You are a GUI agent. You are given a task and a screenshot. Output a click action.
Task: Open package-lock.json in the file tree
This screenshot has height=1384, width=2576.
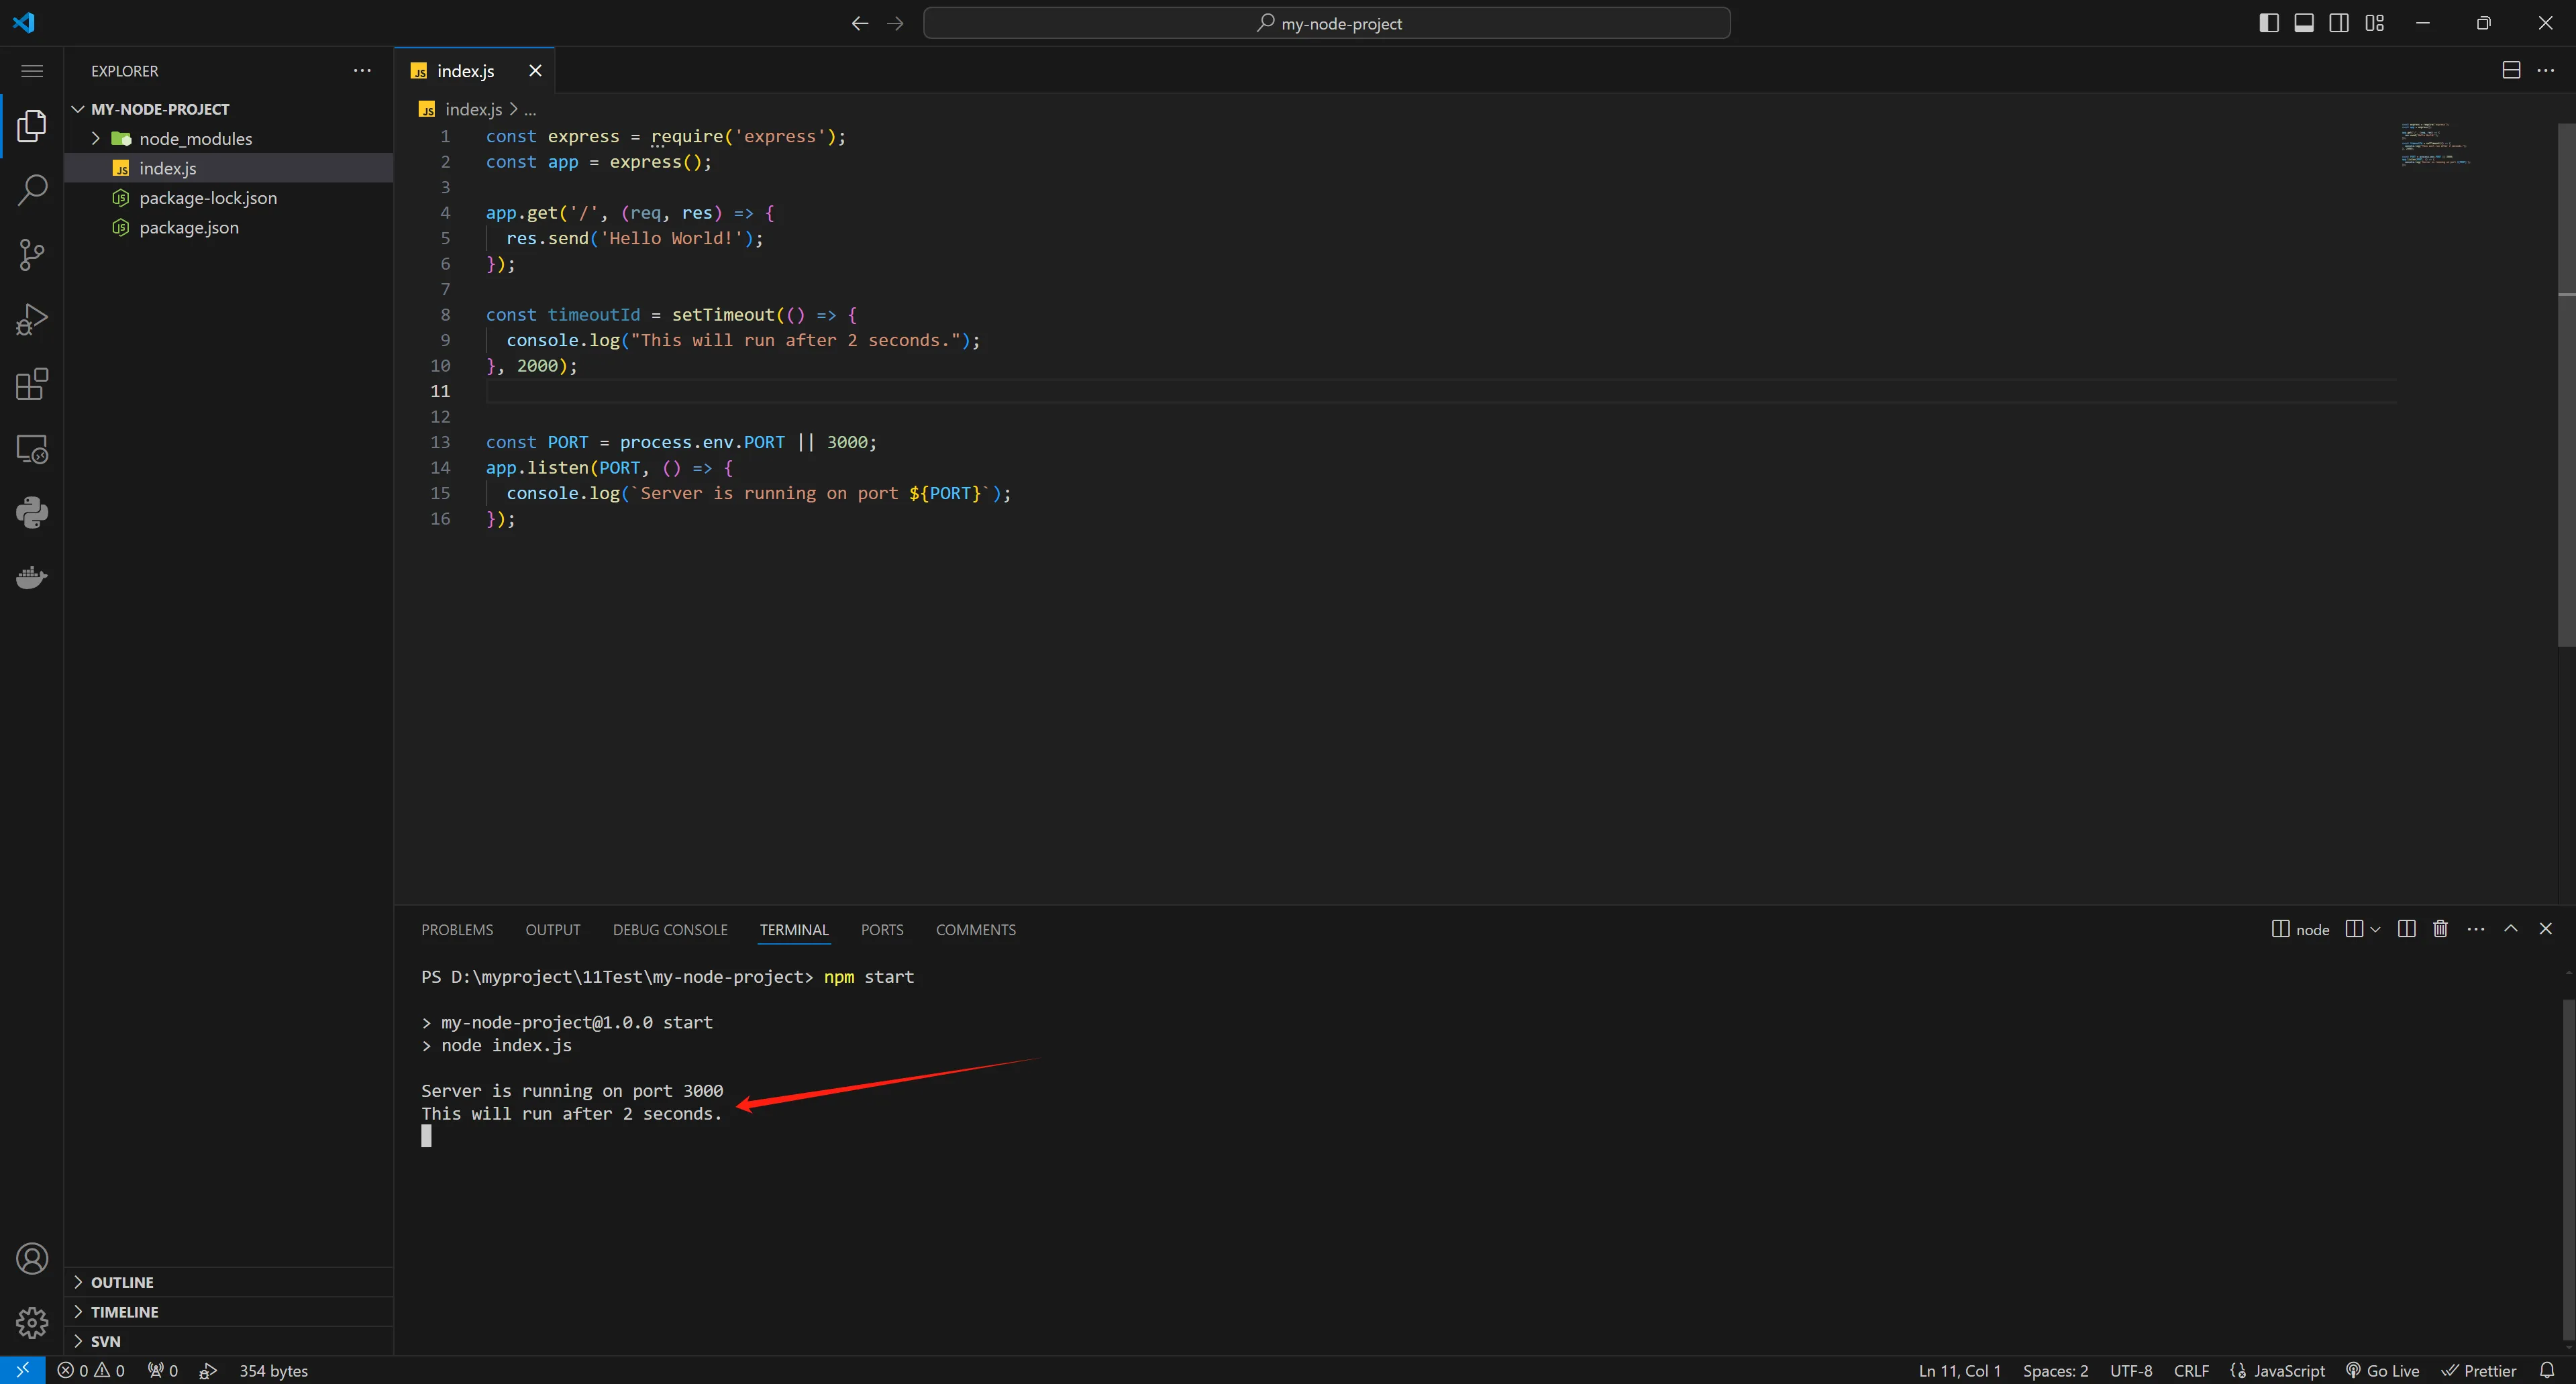click(x=228, y=198)
